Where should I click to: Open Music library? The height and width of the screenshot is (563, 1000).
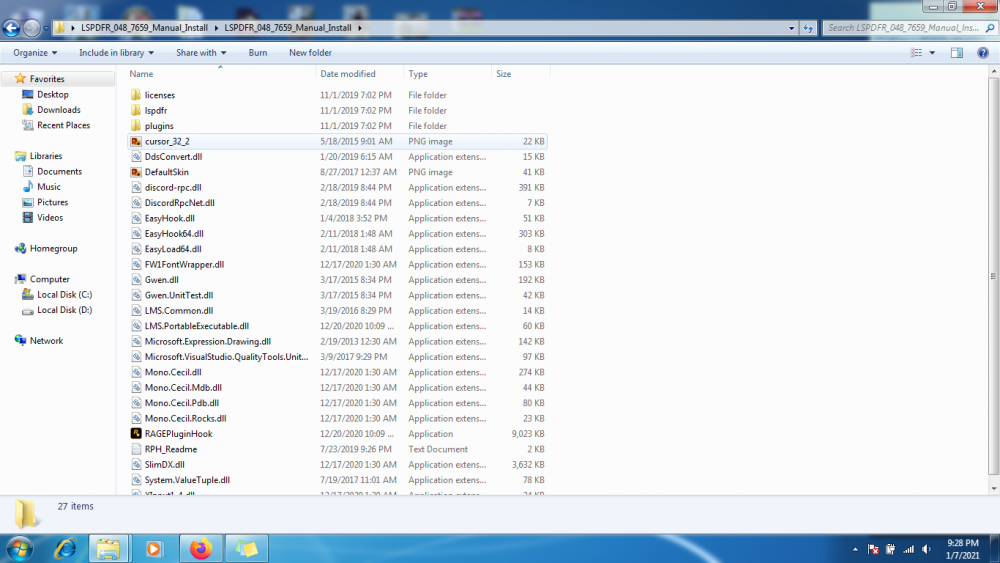[48, 187]
